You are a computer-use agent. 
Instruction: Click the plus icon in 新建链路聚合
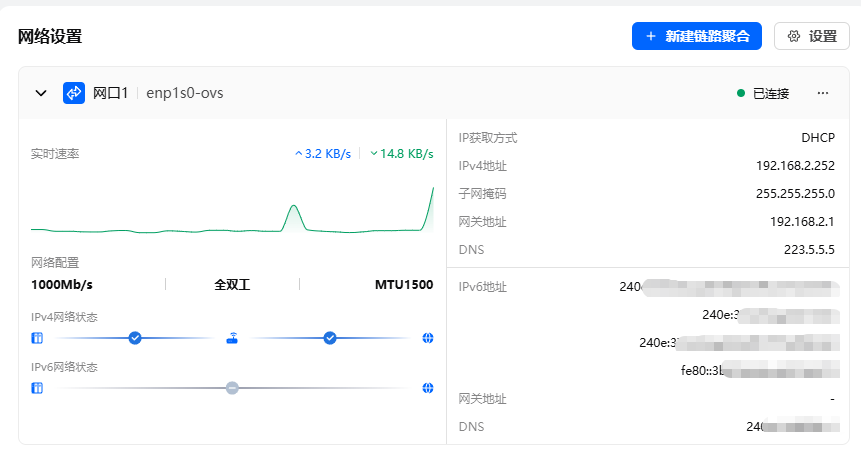tap(651, 36)
